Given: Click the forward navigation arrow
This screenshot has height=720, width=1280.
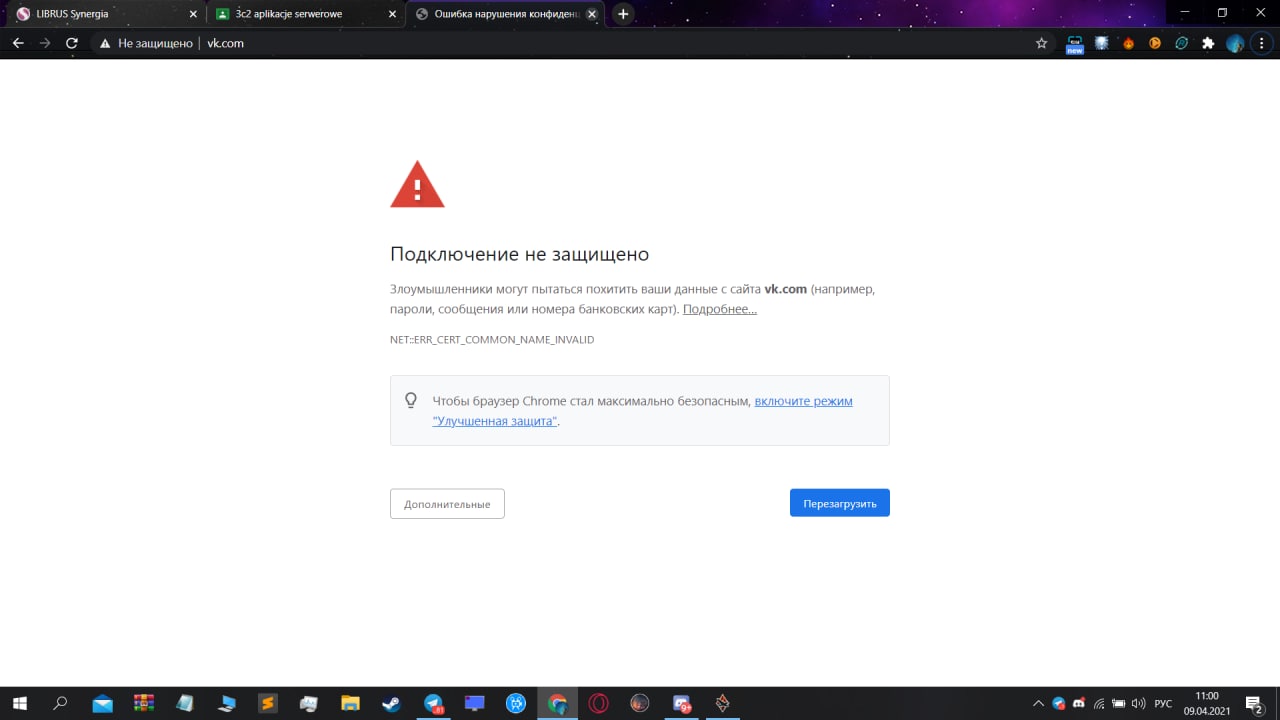Looking at the screenshot, I should 45,43.
